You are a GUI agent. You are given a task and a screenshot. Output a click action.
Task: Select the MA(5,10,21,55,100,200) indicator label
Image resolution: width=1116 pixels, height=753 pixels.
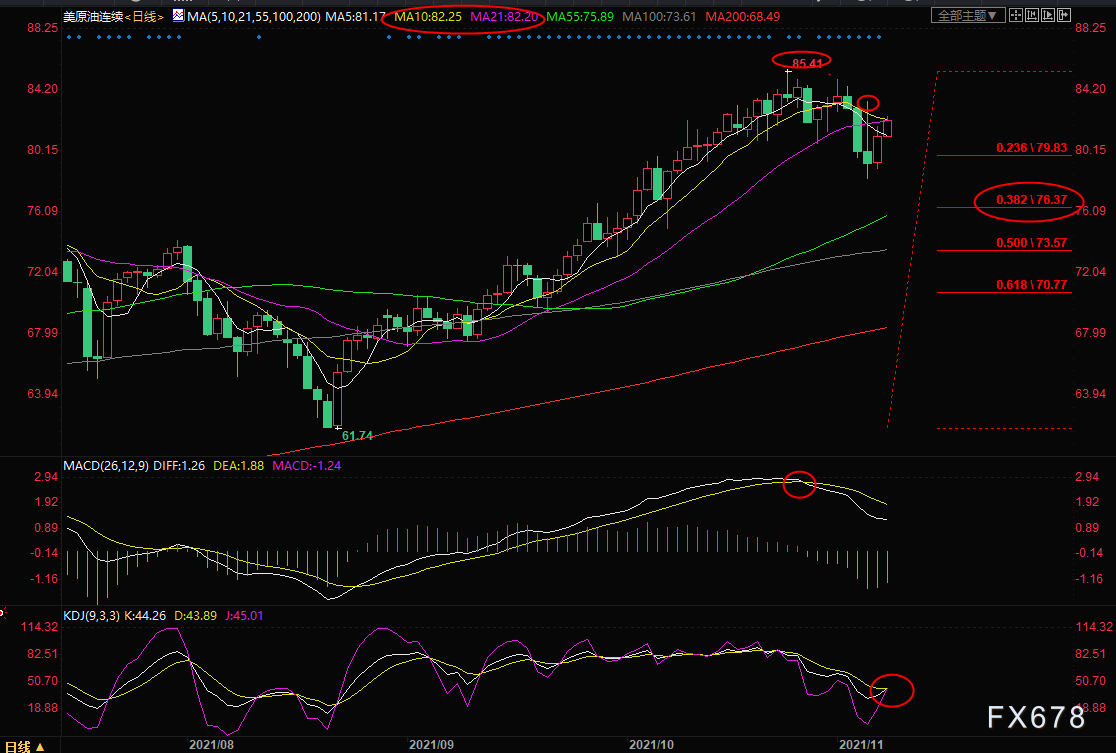coord(254,16)
